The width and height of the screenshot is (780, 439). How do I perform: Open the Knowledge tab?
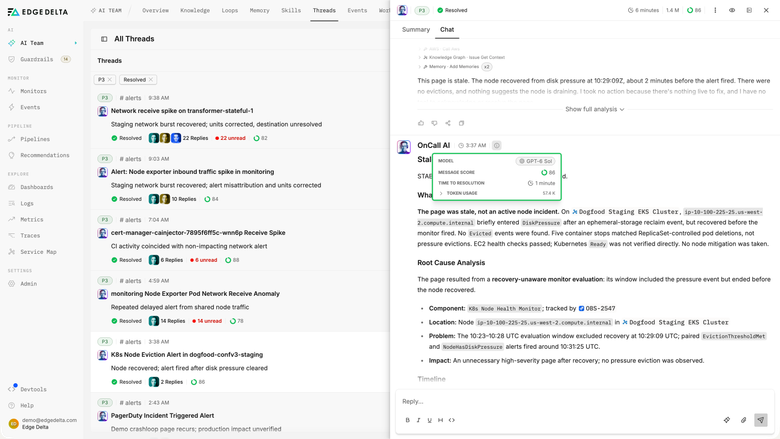tap(195, 10)
